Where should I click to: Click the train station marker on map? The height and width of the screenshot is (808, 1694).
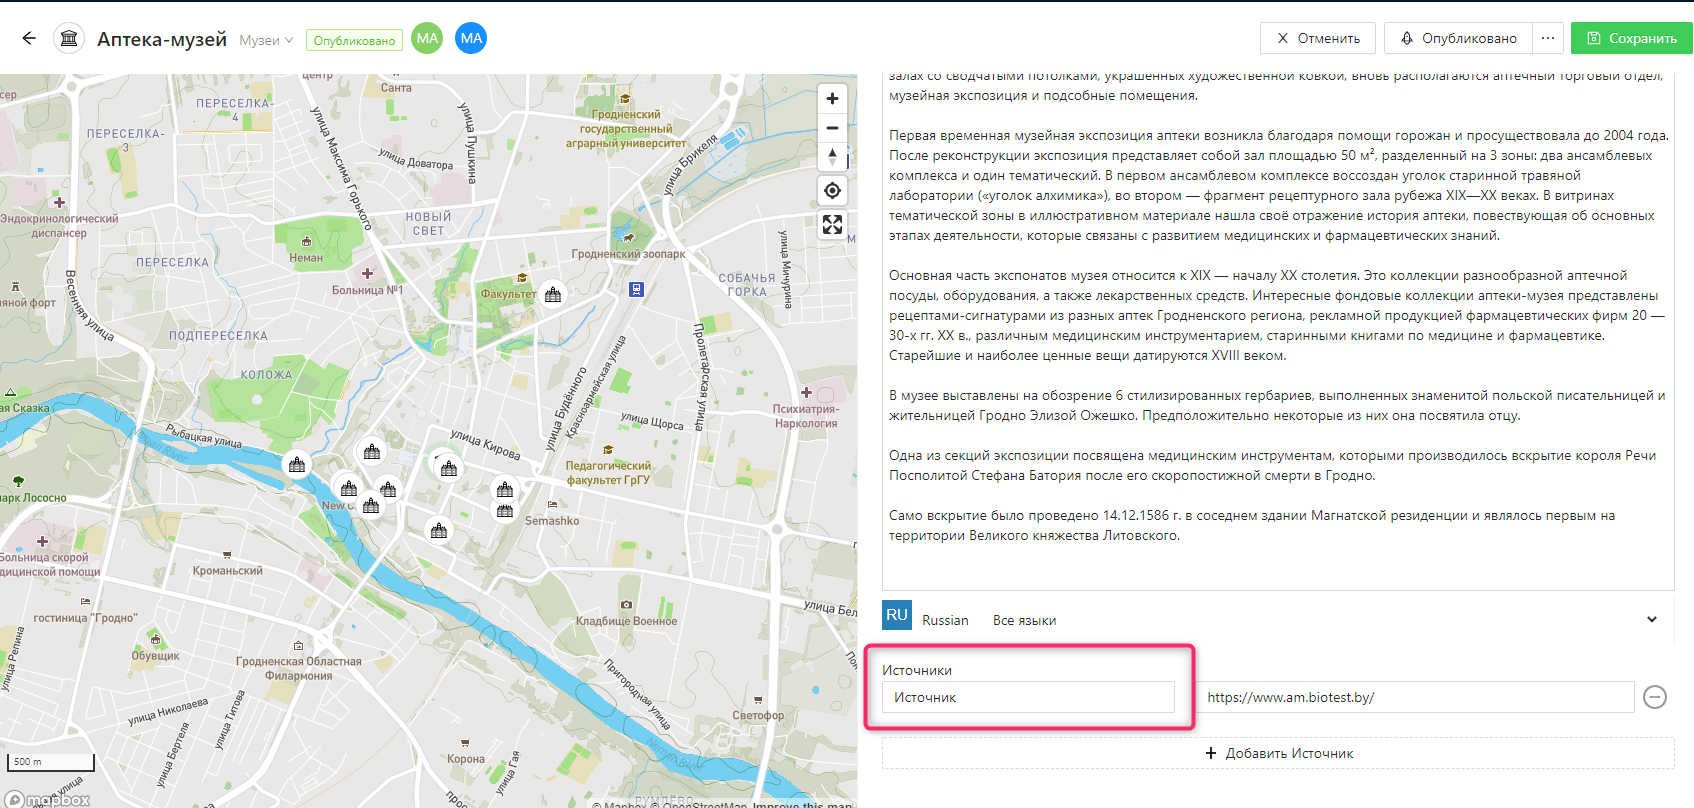pyautogui.click(x=636, y=289)
